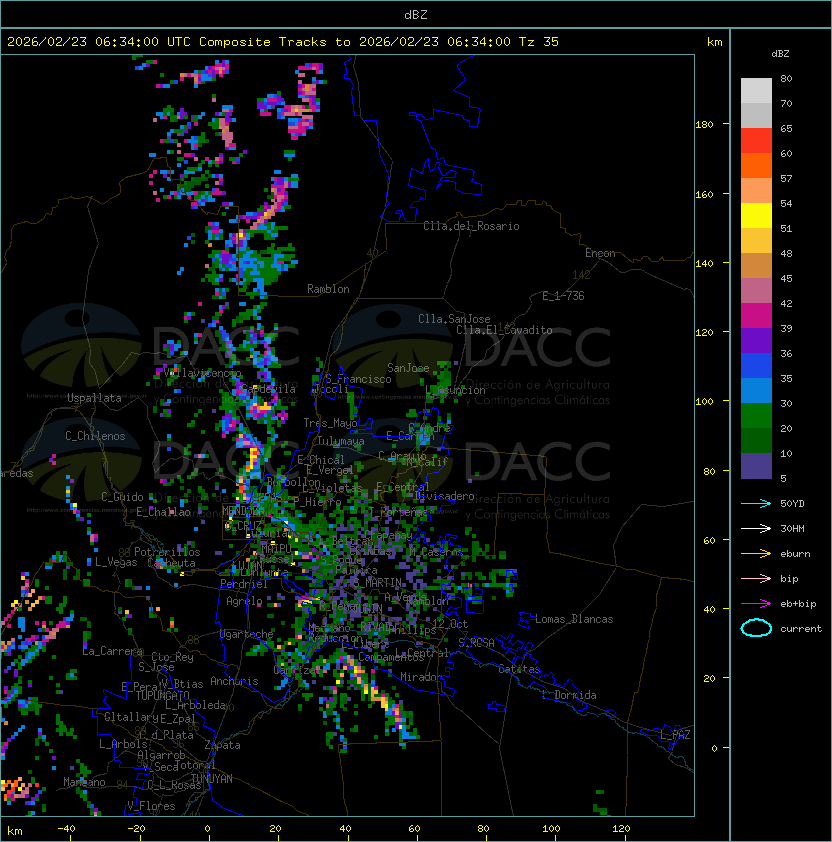
Task: Click the Lomas_Blancas map label
Action: click(574, 619)
